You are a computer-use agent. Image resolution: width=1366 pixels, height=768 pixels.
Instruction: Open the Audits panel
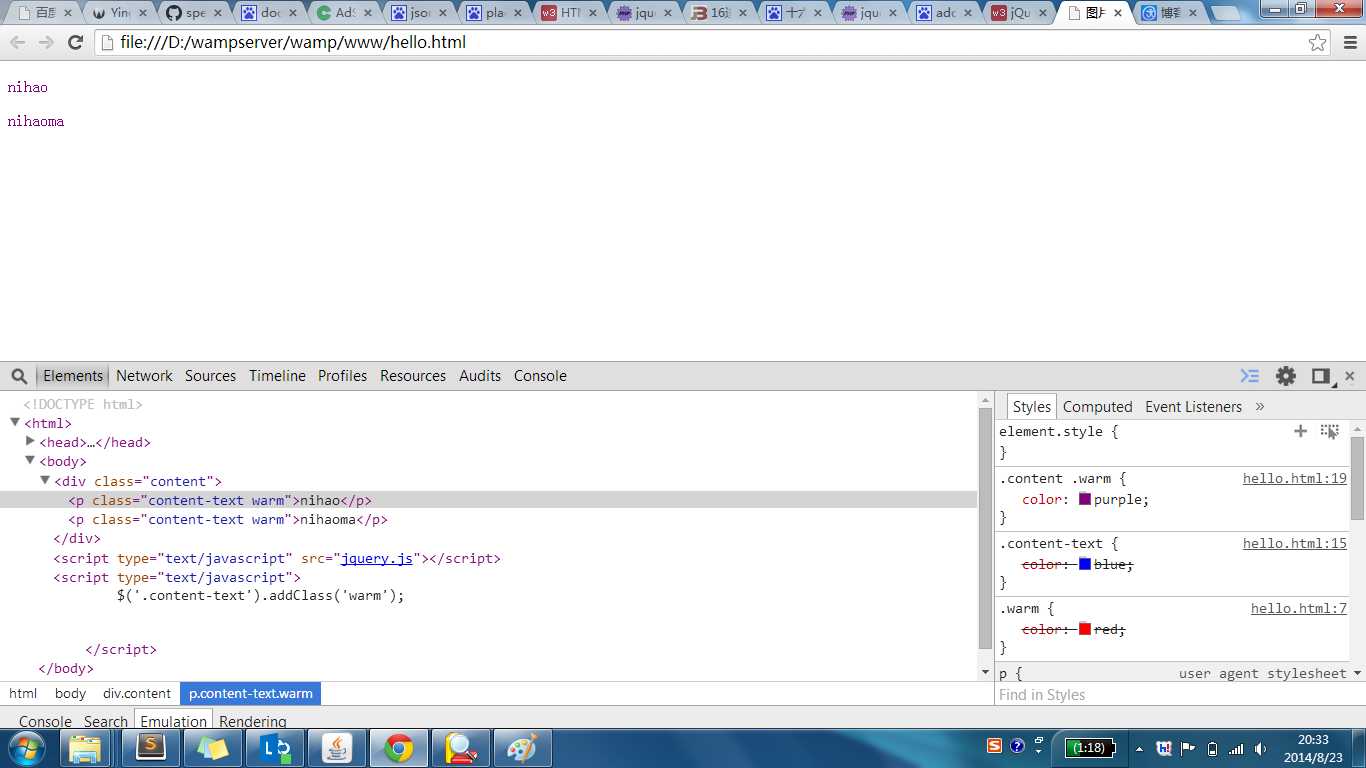coord(480,376)
